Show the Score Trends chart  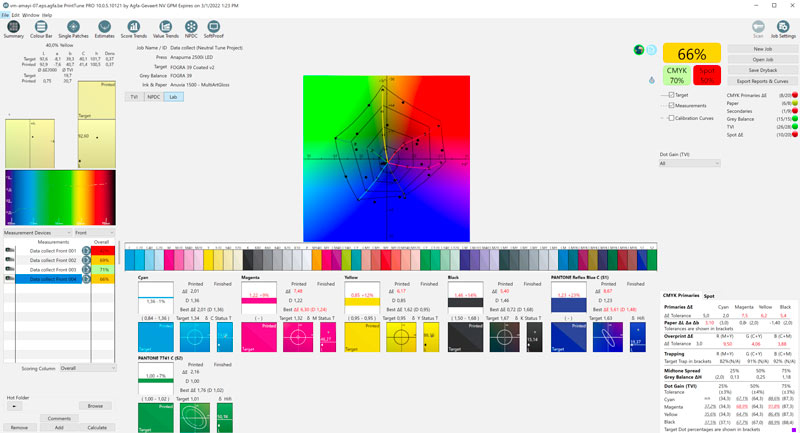(x=134, y=27)
